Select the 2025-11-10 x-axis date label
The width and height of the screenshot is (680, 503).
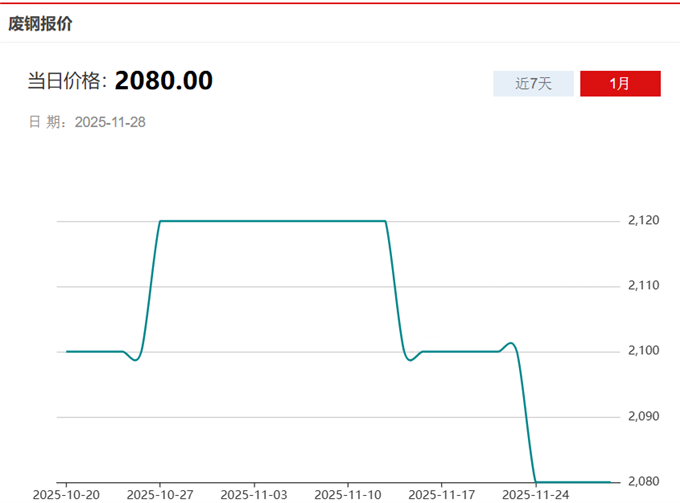[347, 494]
